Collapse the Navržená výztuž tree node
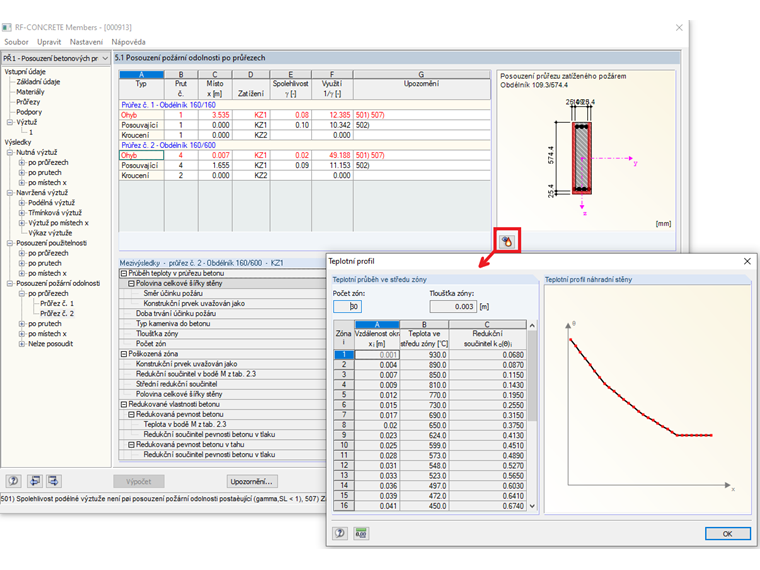This screenshot has width=760, height=570. click(10, 192)
